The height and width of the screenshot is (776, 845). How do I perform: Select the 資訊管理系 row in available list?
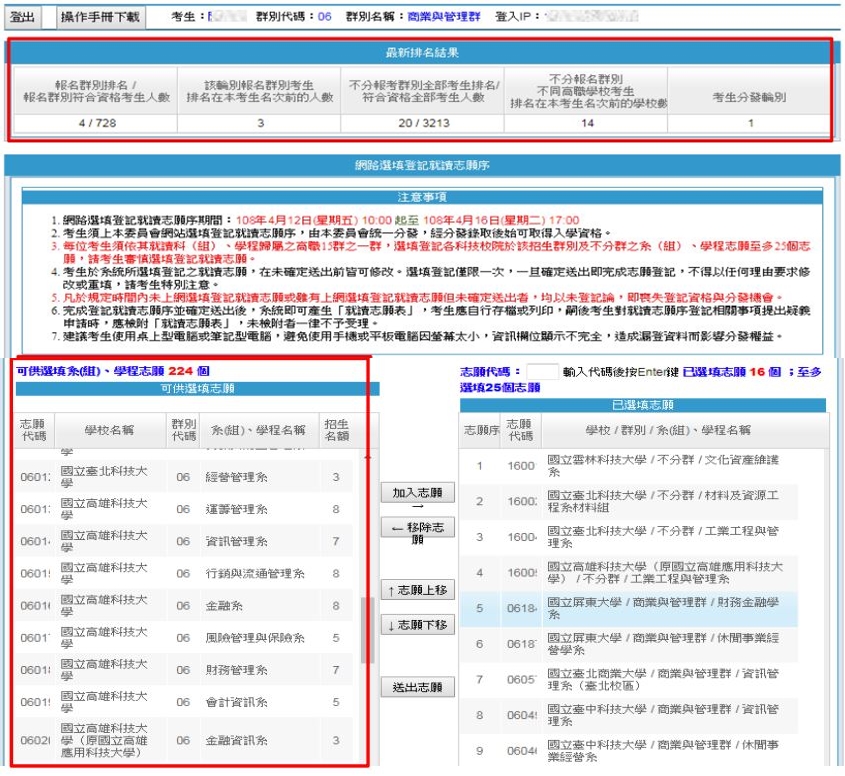[x=185, y=541]
